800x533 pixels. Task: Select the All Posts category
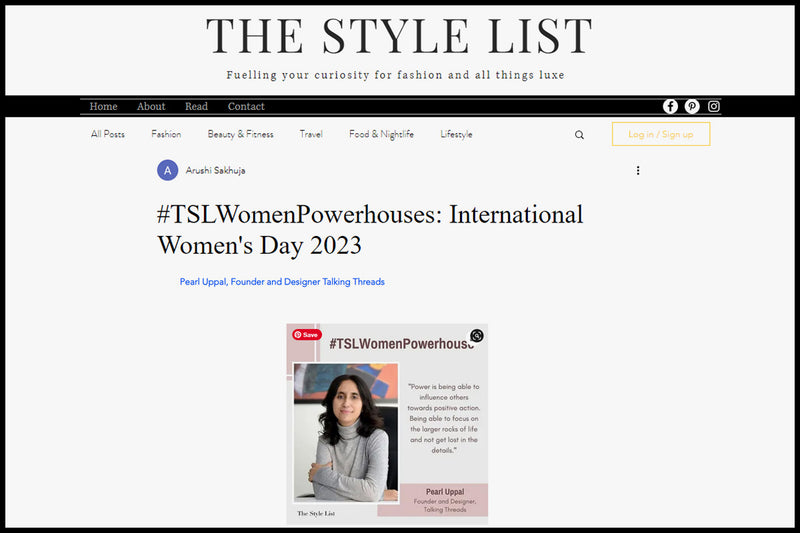108,134
